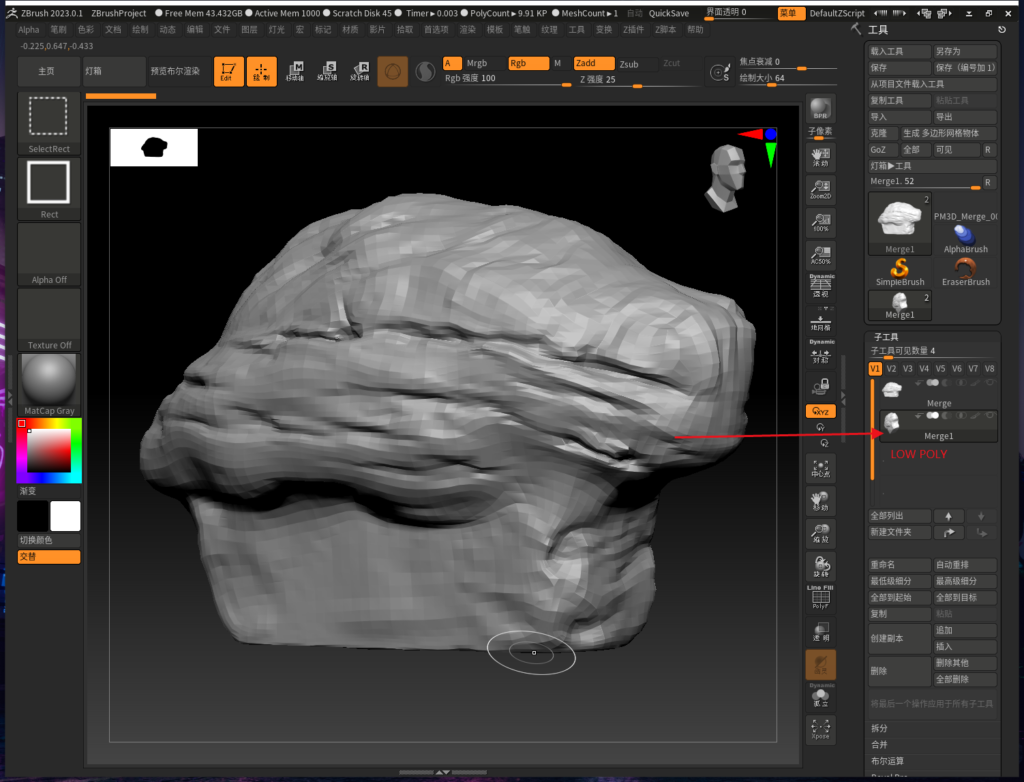Open the DefaultZScript dropdown
Screen dimensions: 1024x782
836,14
